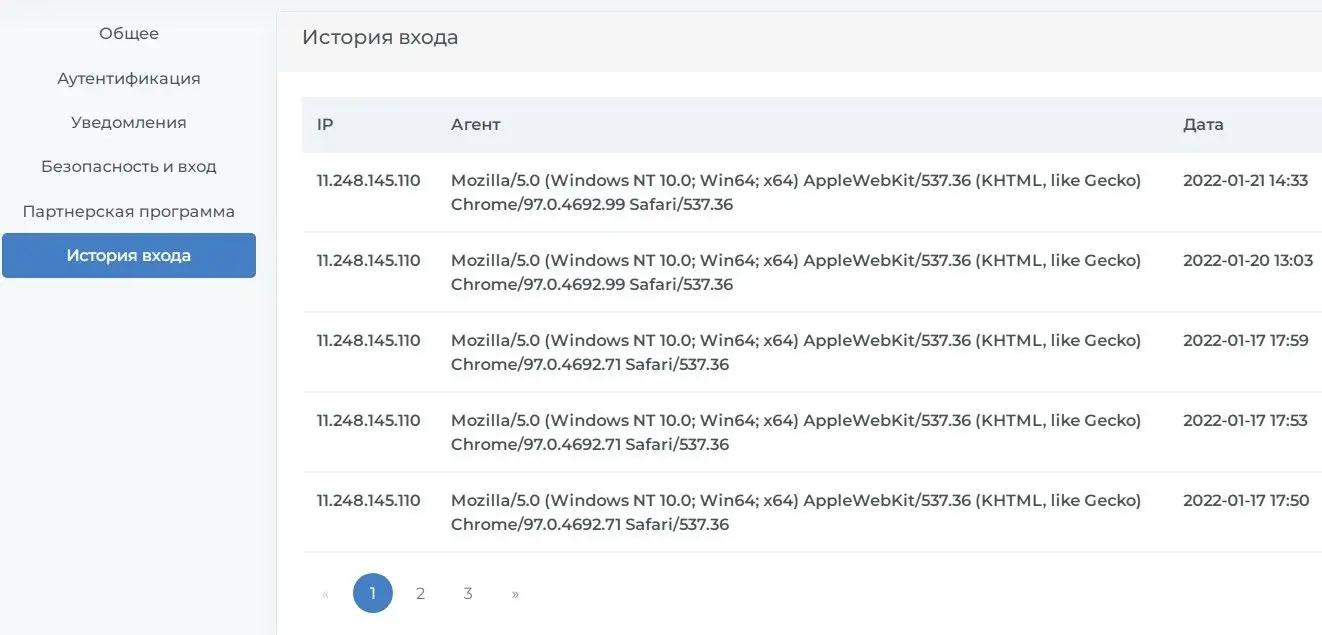Select the 2022-01-20 13:03 date cell
Screen dimensions: 1322x635
1247,261
